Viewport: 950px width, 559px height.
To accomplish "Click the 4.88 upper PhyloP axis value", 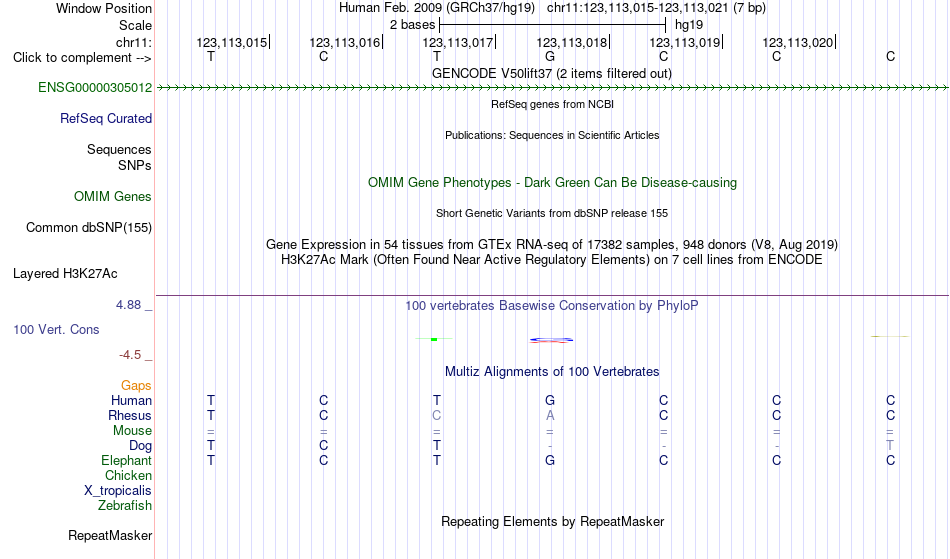I will (x=128, y=305).
